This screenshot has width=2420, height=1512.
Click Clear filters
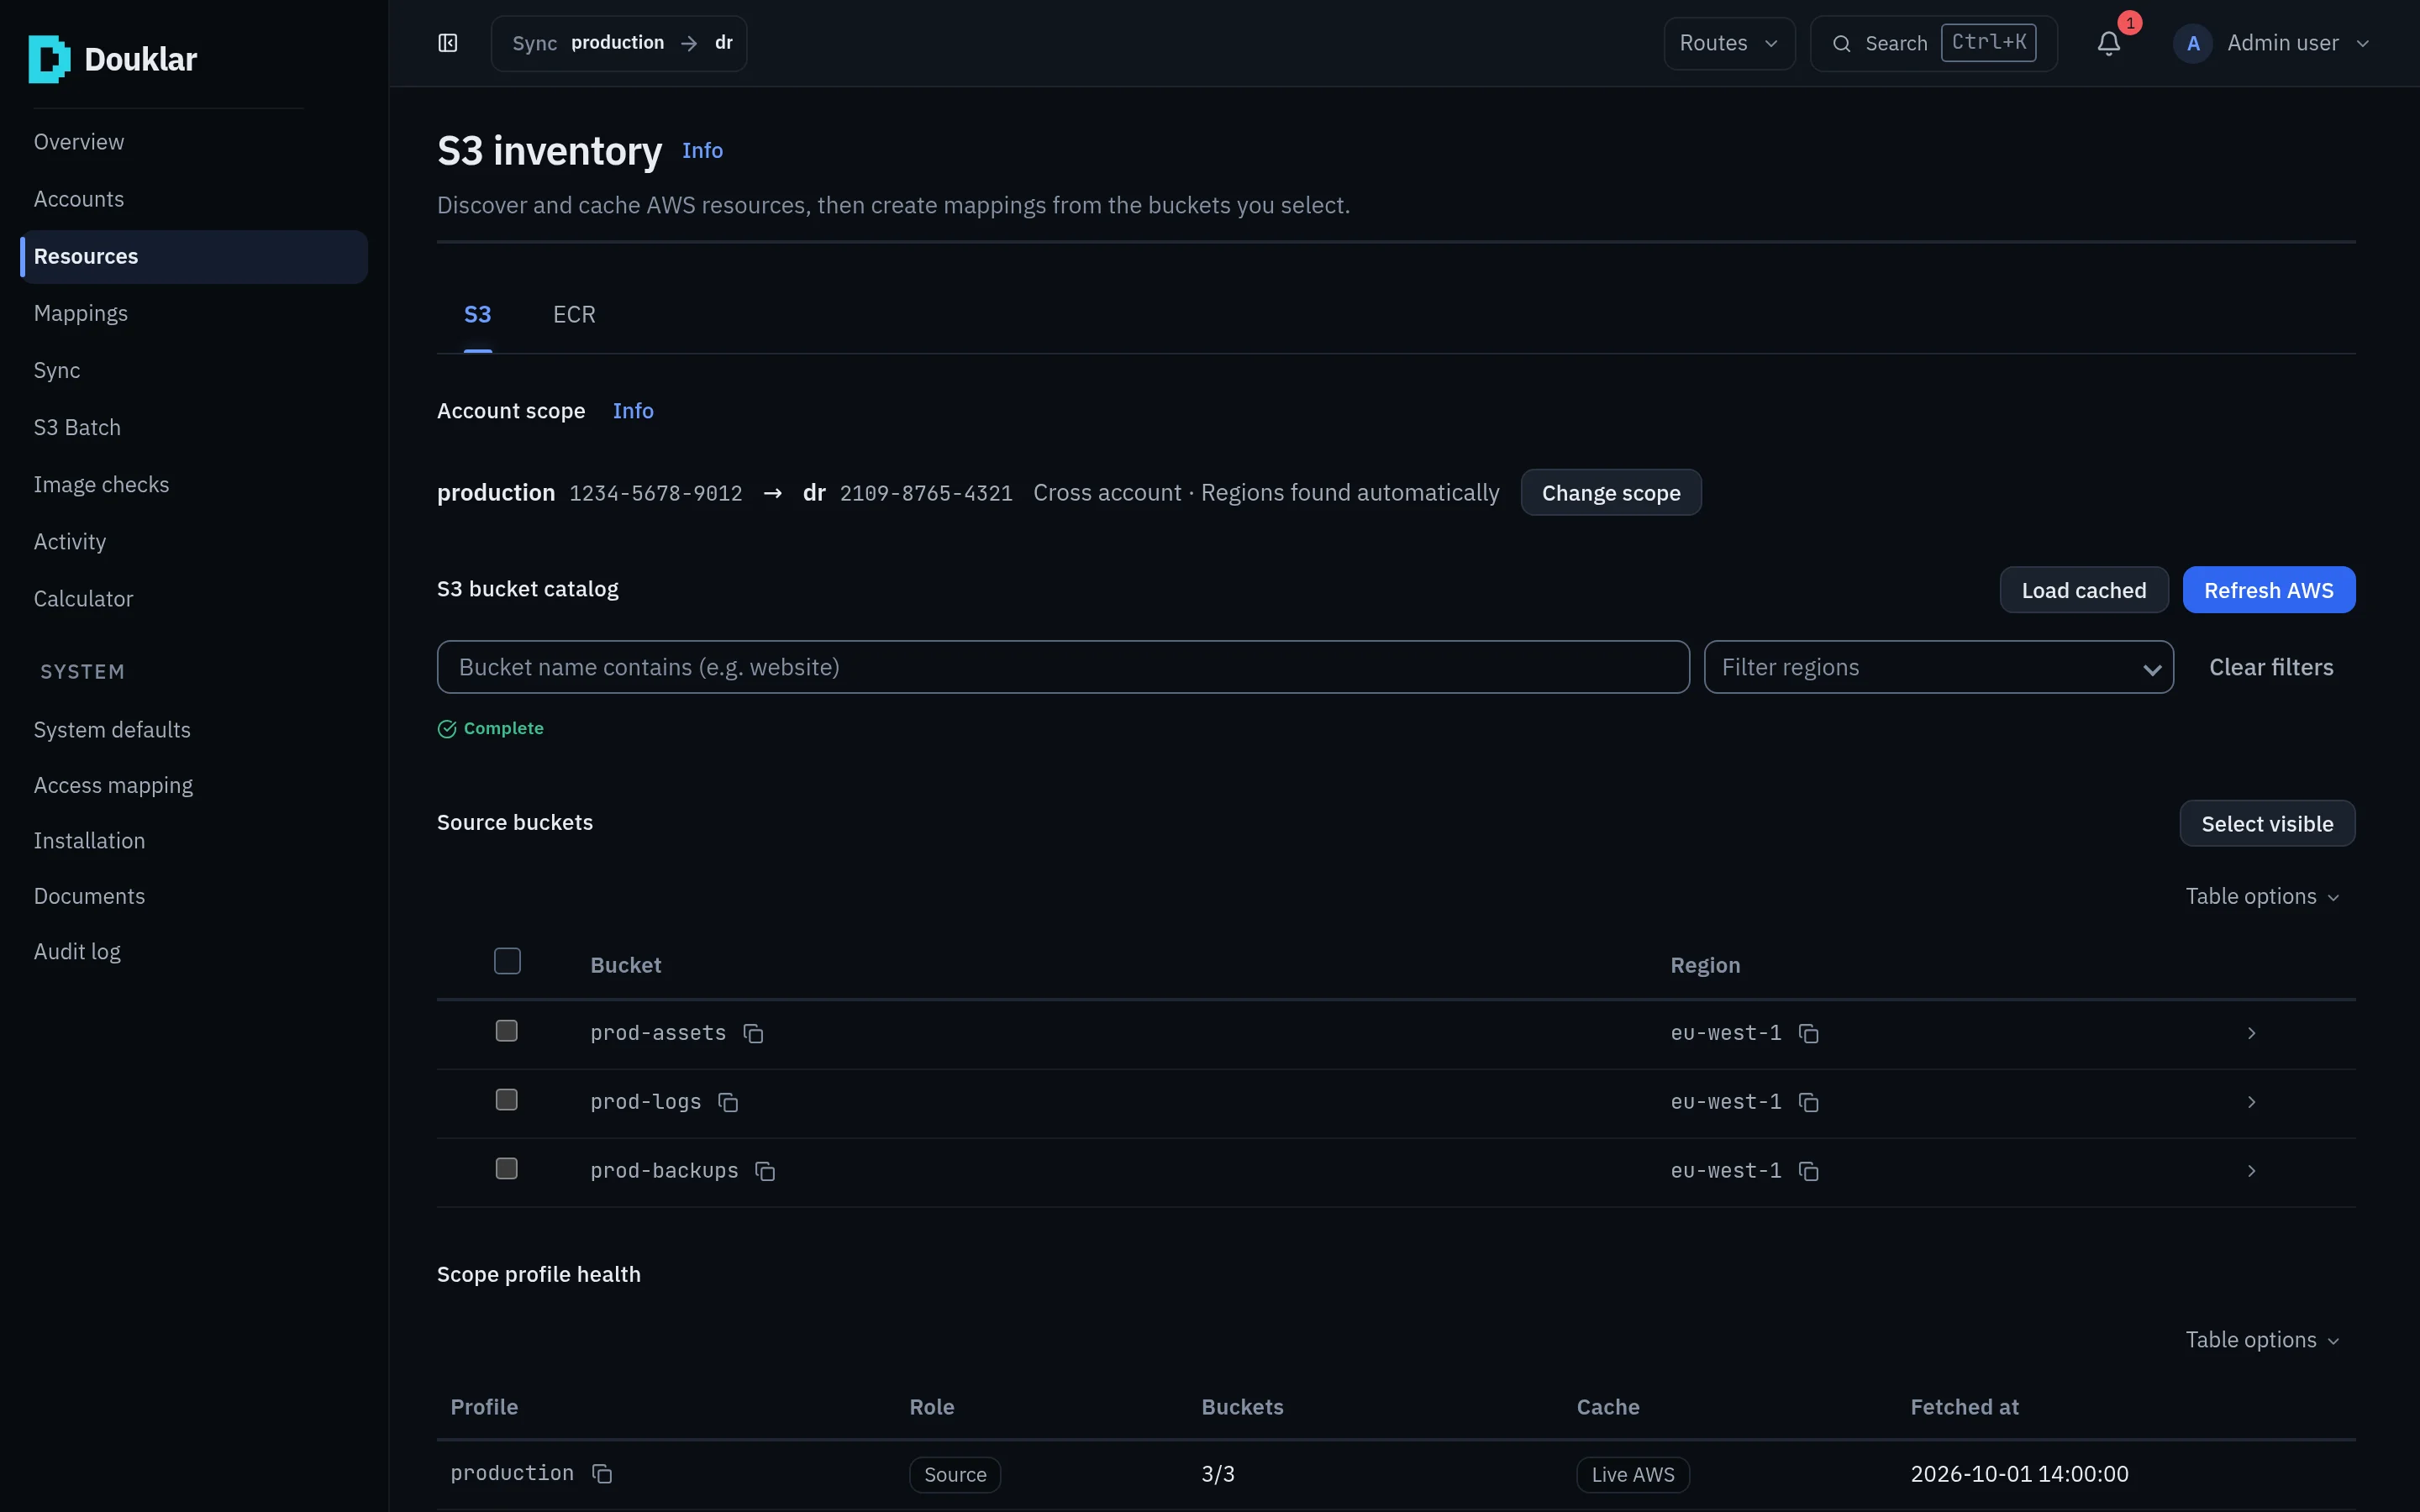(x=2271, y=667)
